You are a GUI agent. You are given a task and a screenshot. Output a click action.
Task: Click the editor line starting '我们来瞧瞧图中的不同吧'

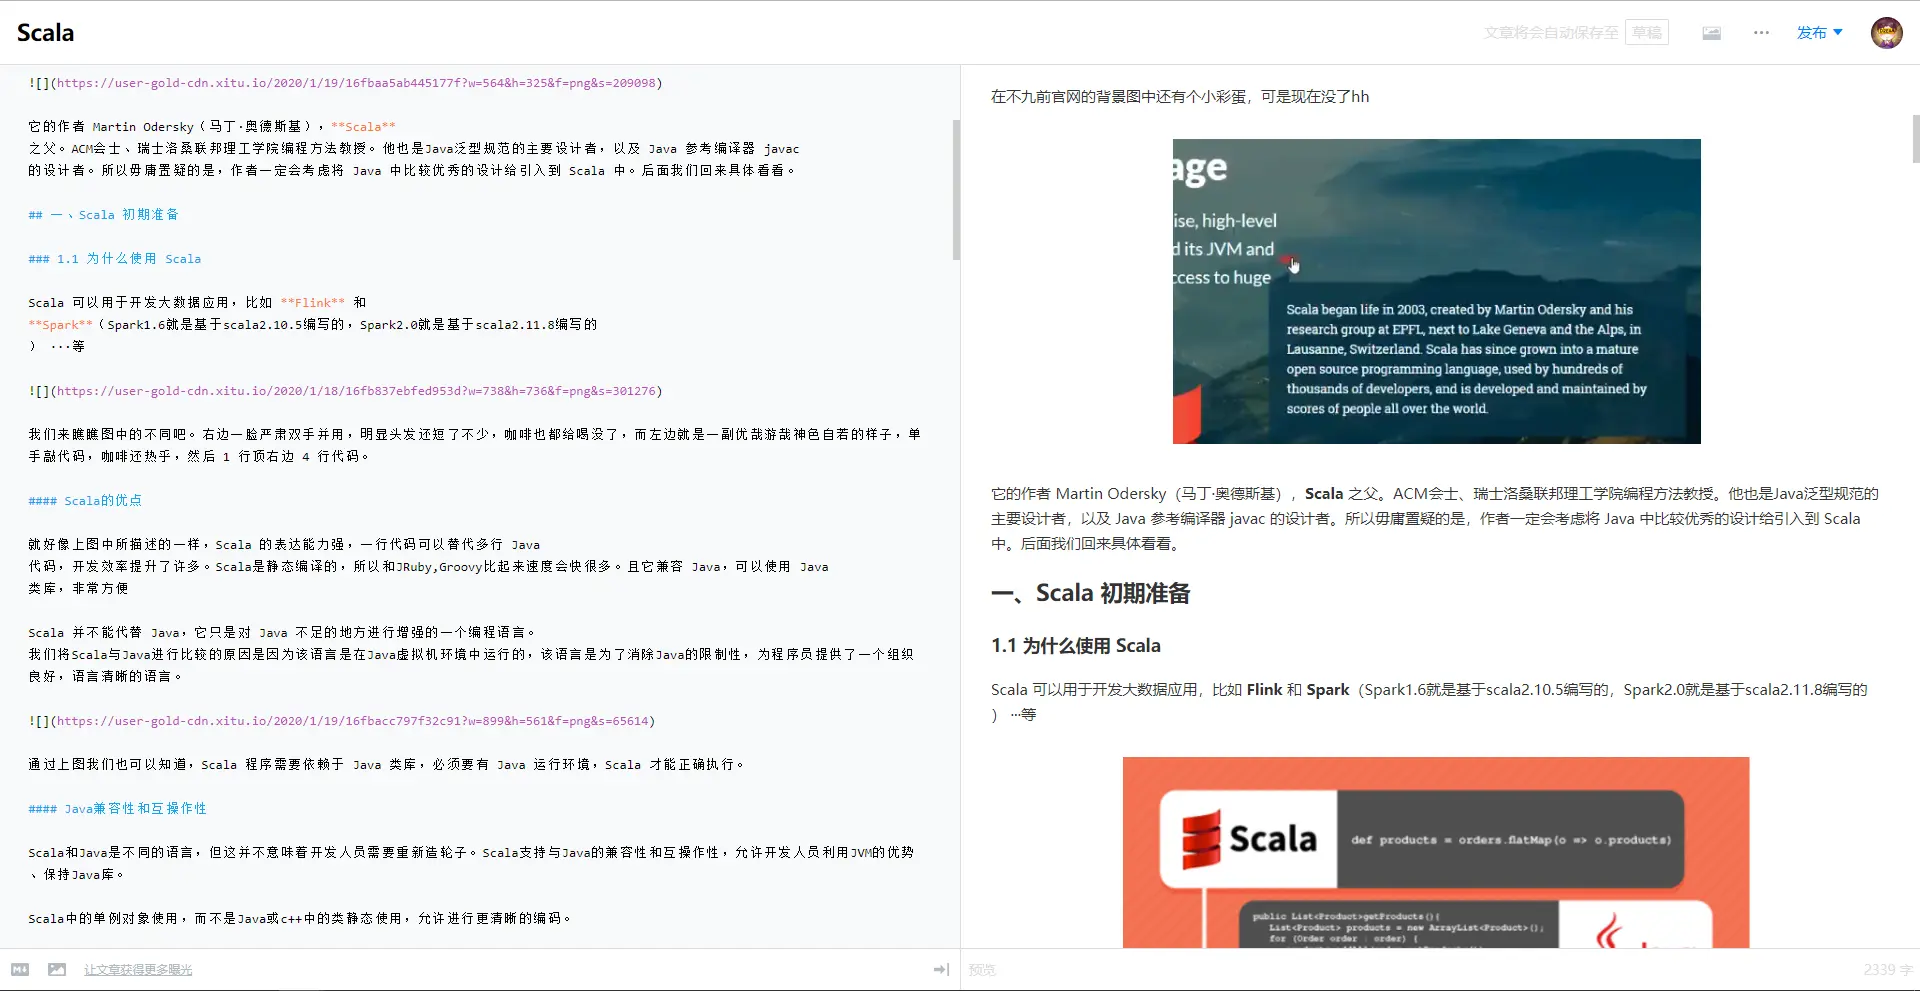click(474, 446)
